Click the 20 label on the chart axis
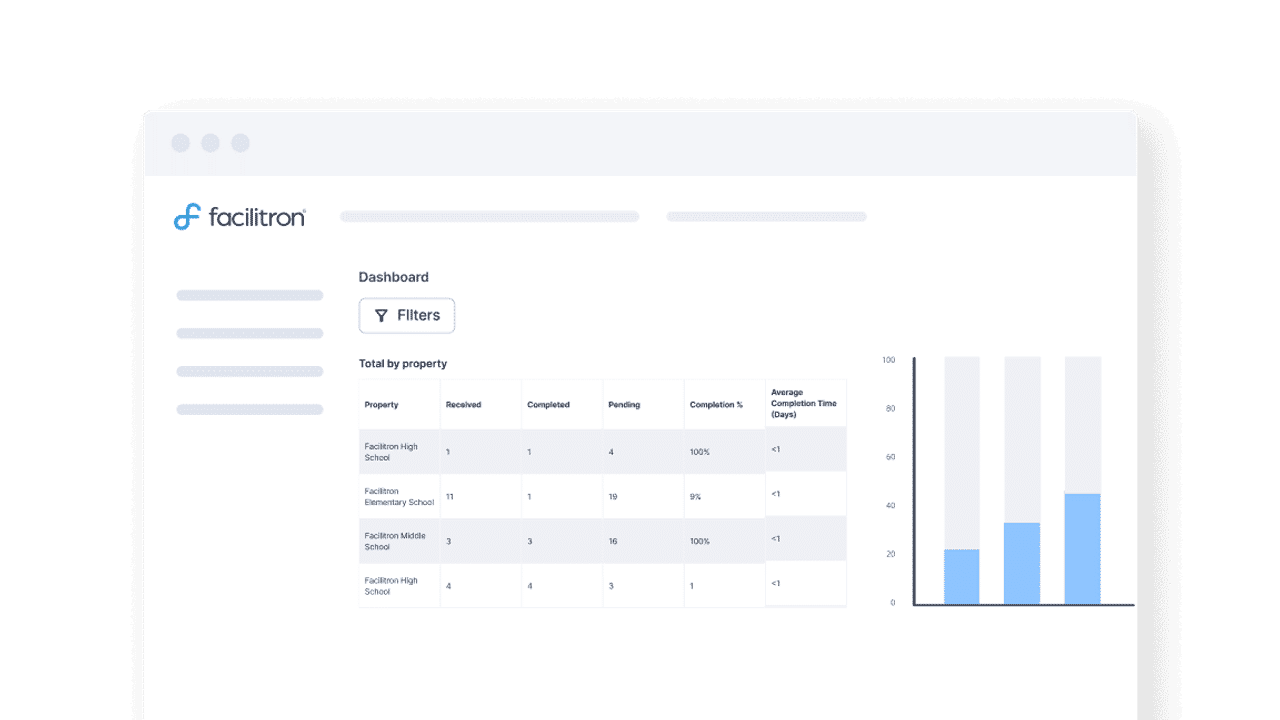Image resolution: width=1280 pixels, height=720 pixels. click(x=890, y=554)
